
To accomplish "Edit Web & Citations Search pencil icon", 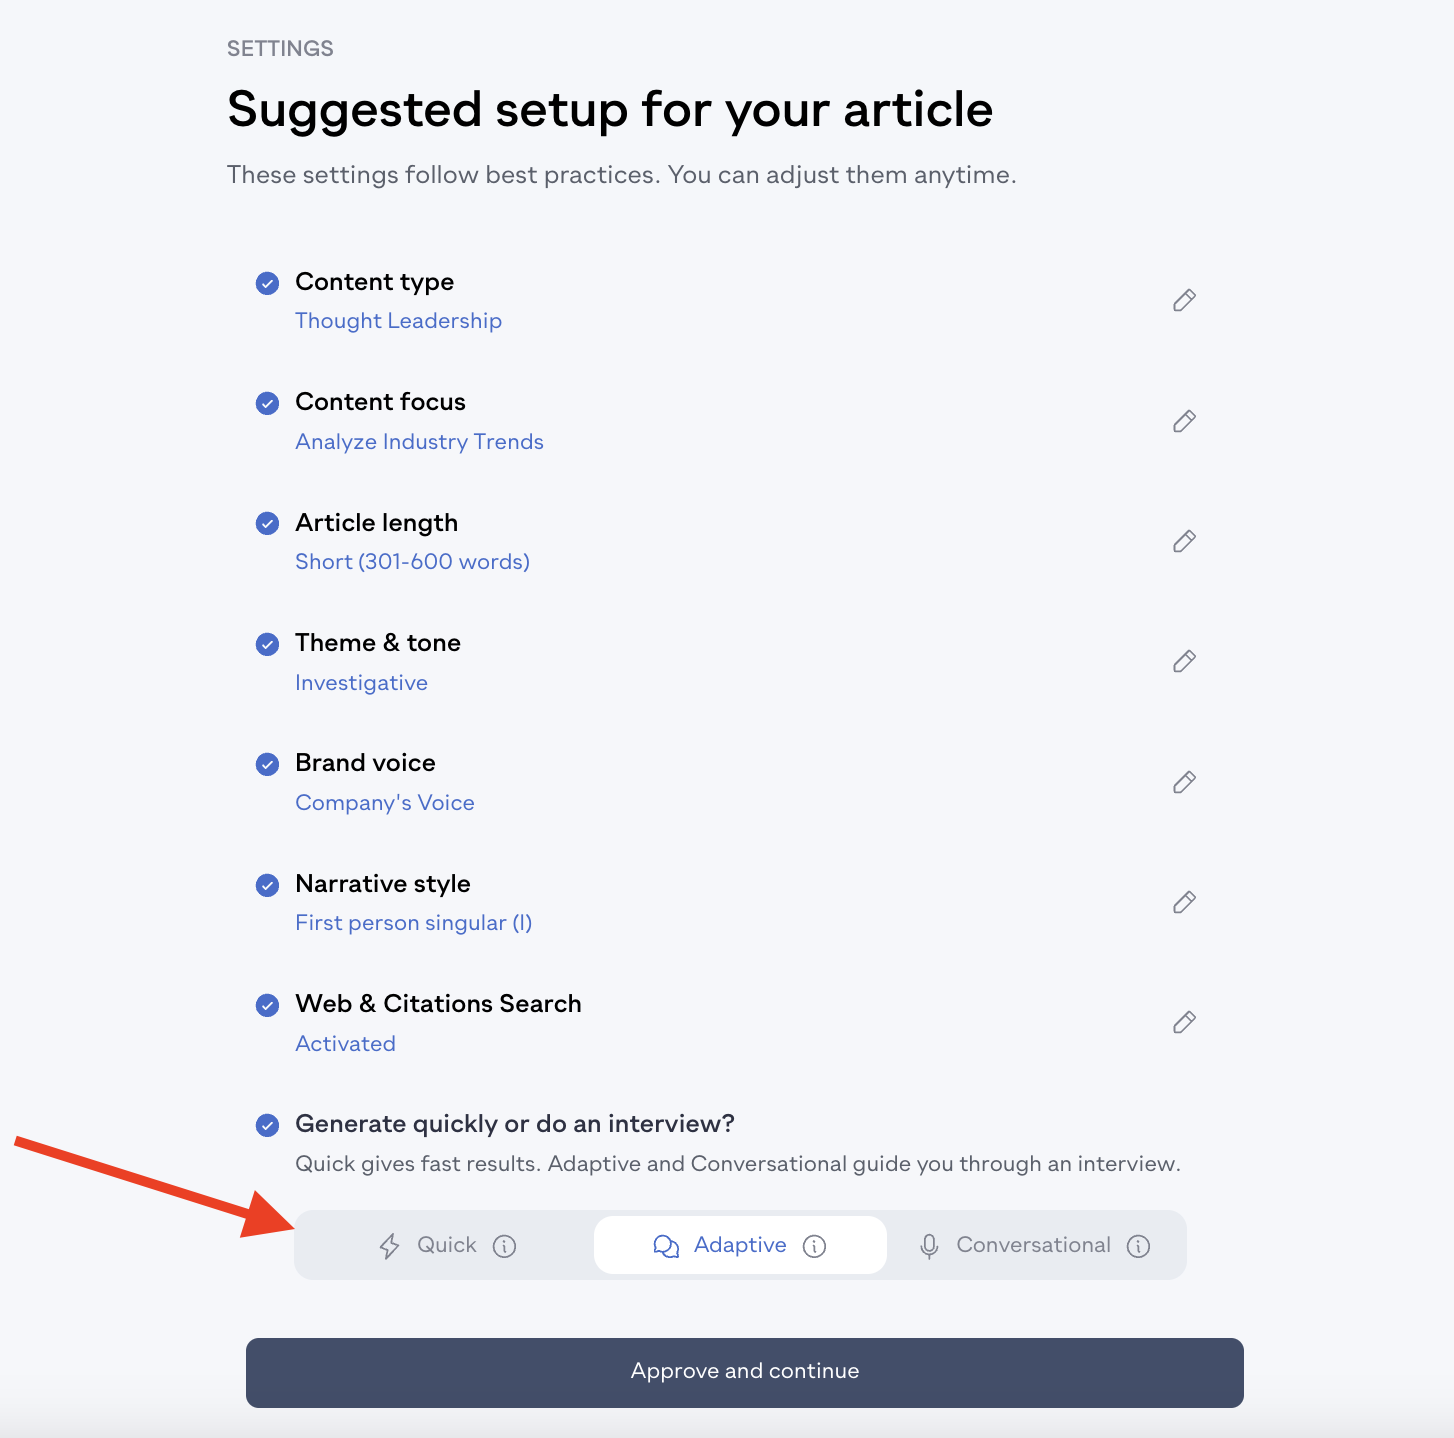I will click(x=1184, y=1022).
